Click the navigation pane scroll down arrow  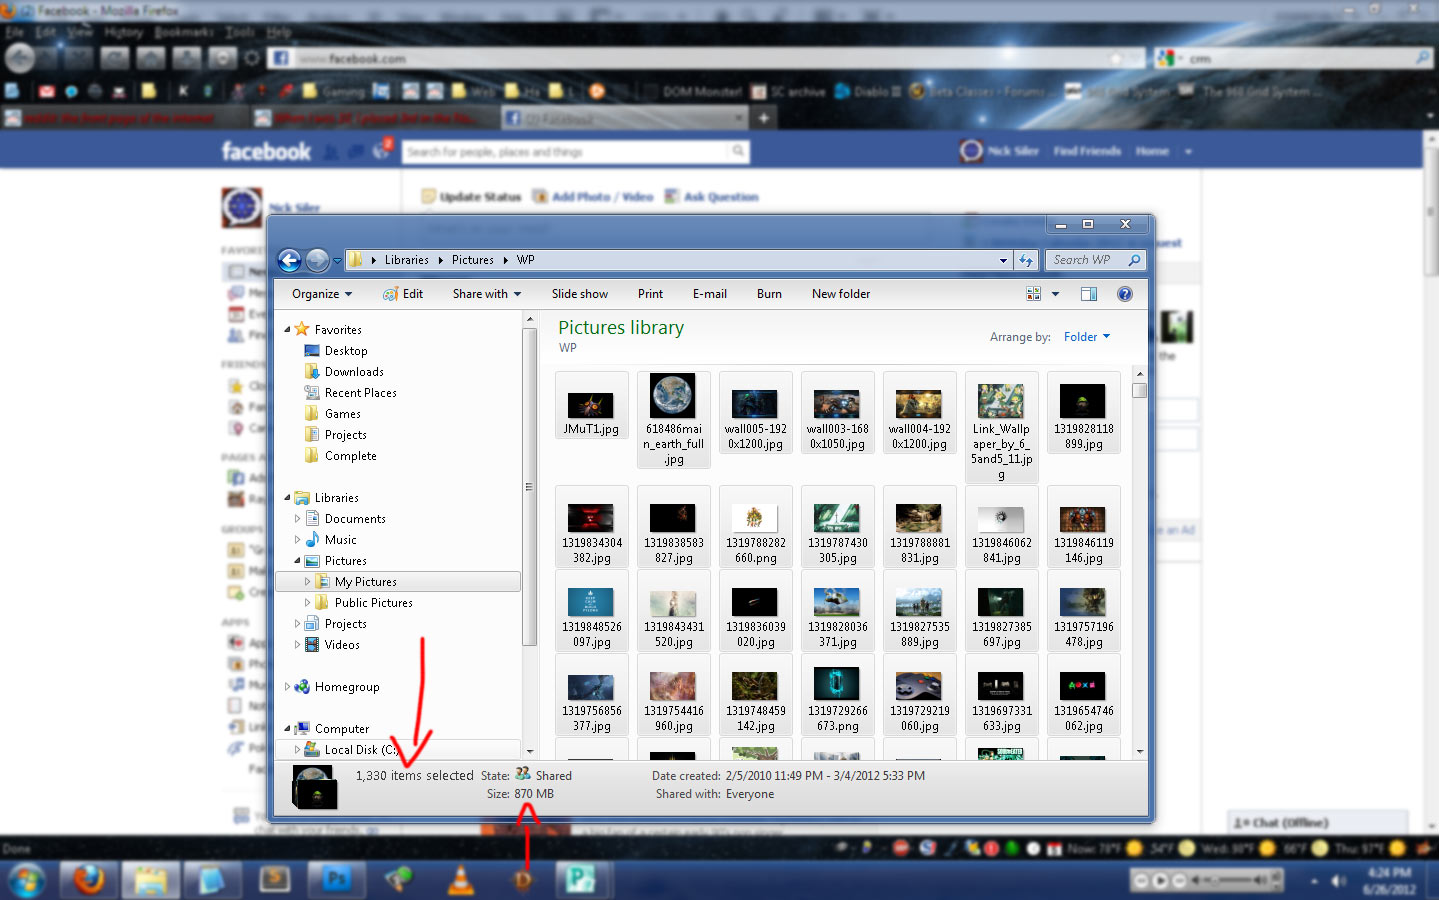point(529,752)
